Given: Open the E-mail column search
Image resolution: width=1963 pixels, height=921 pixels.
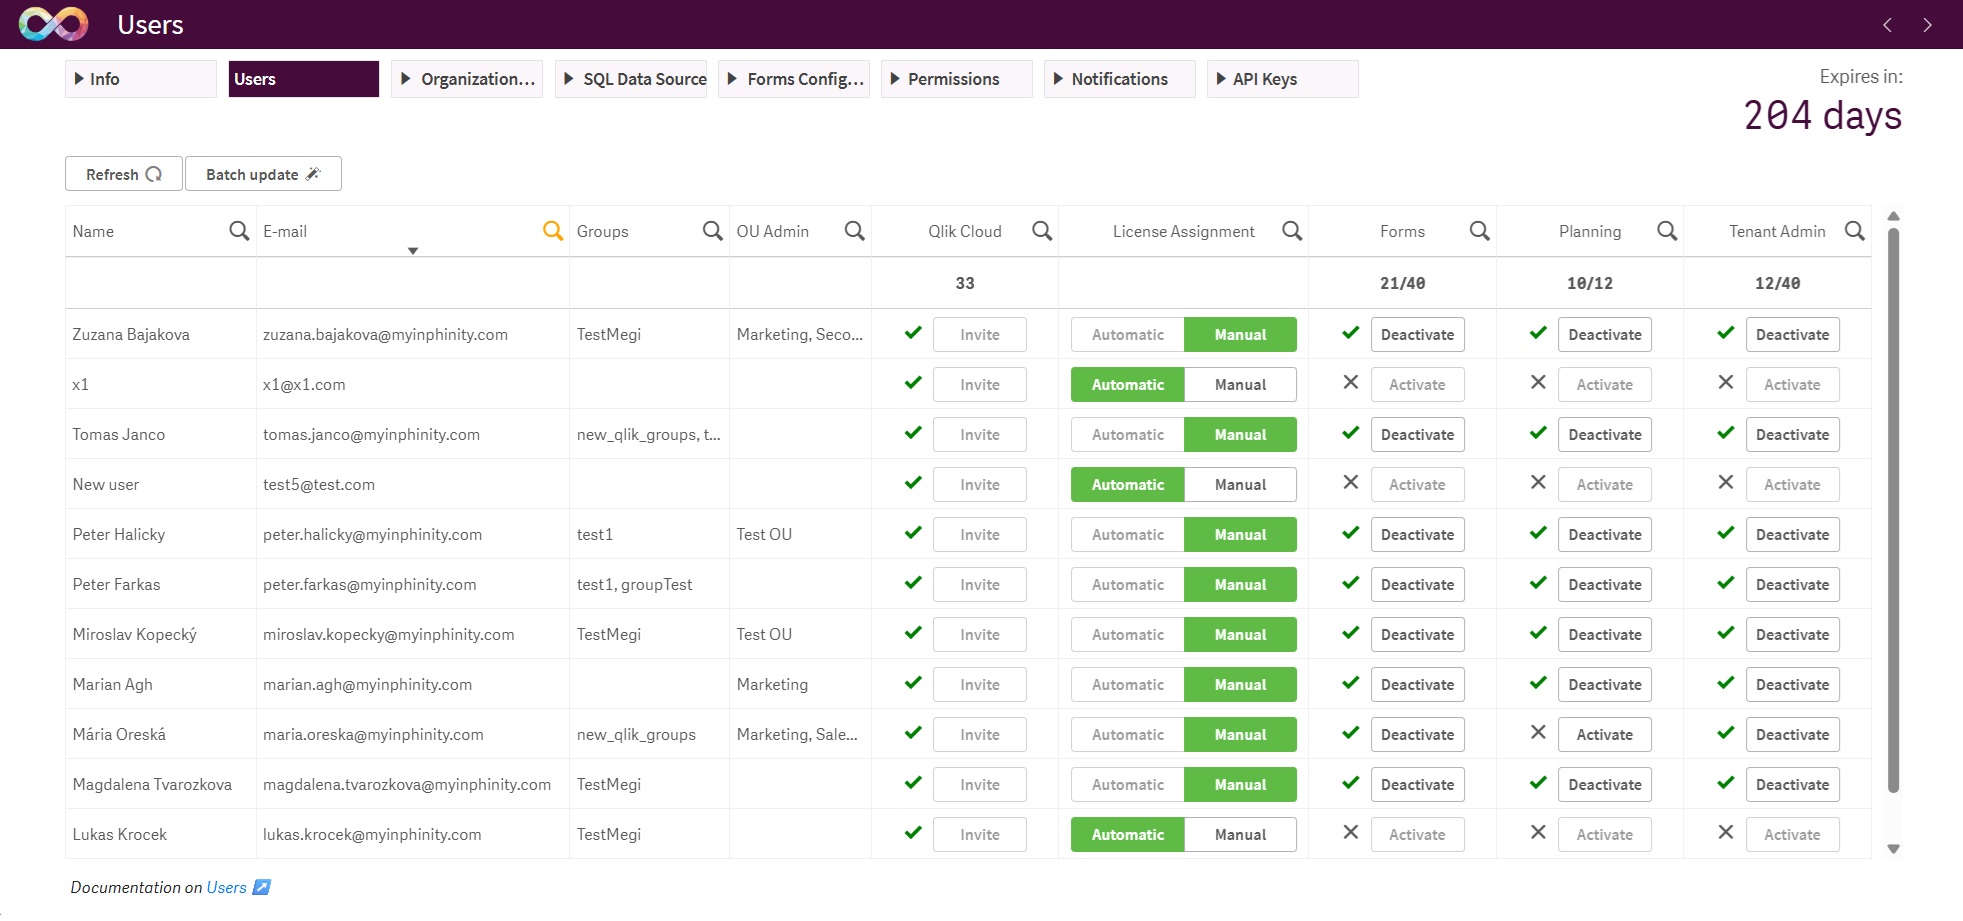Looking at the screenshot, I should pos(553,231).
